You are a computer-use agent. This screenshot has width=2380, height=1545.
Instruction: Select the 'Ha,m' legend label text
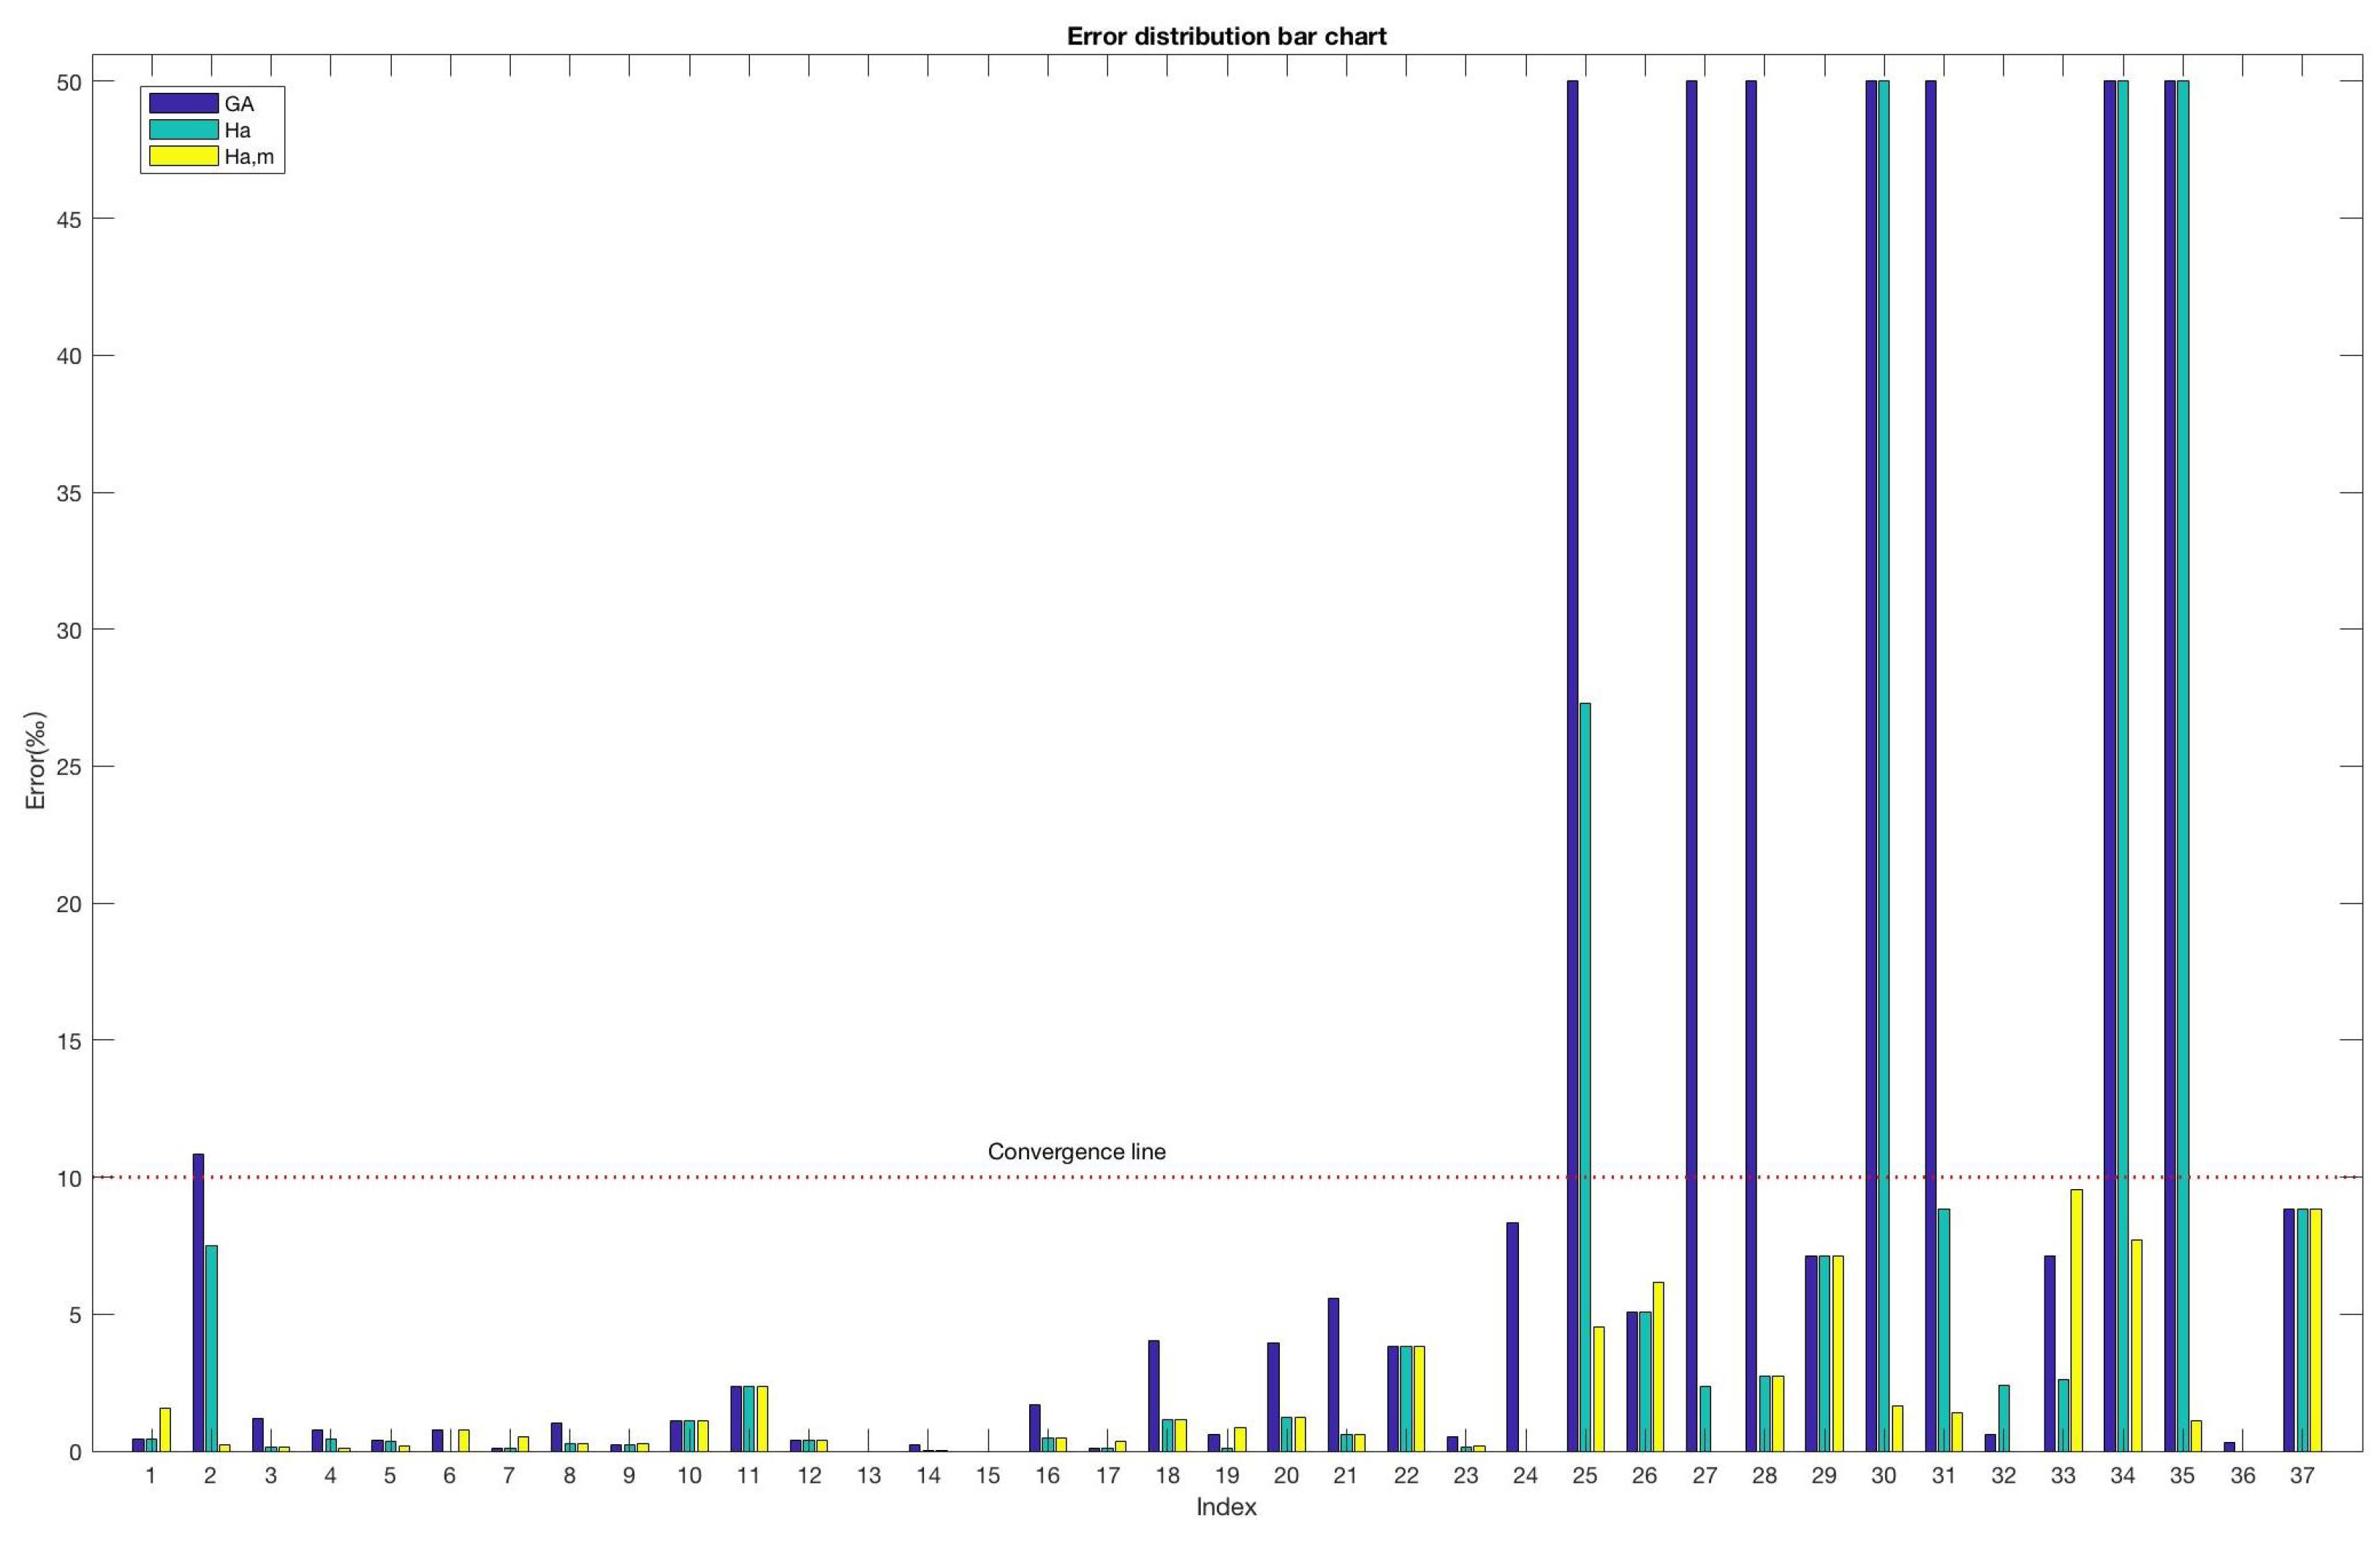pos(249,156)
